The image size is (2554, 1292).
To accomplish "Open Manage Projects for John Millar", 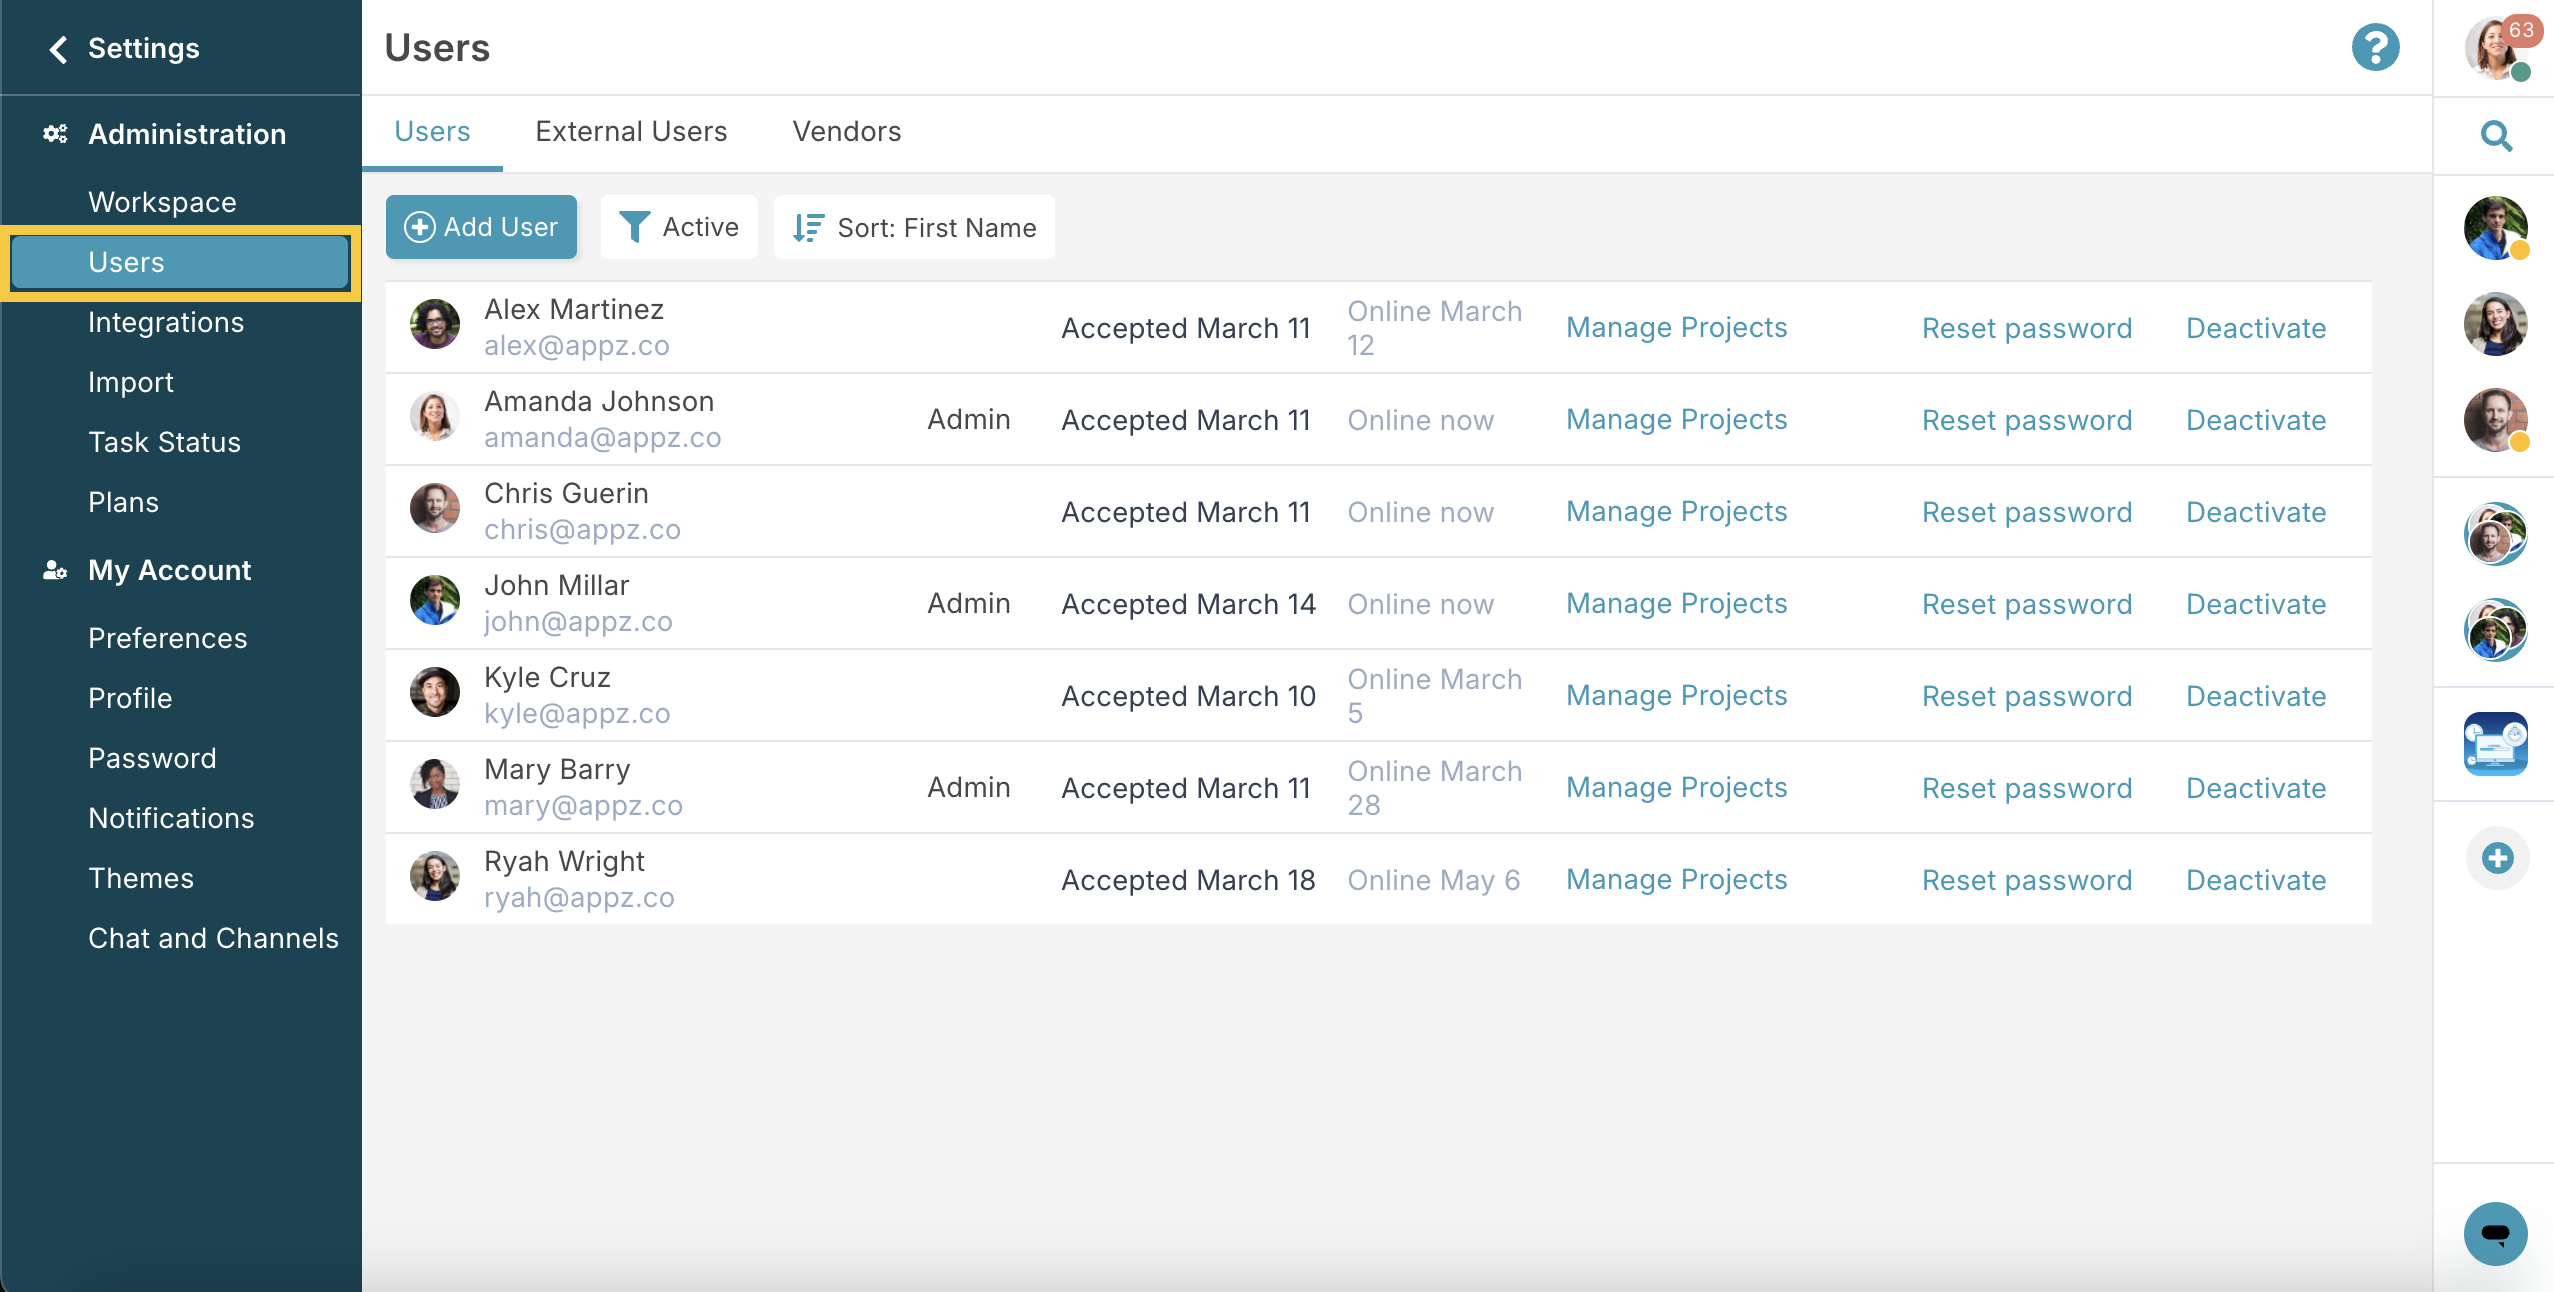I will tap(1675, 603).
